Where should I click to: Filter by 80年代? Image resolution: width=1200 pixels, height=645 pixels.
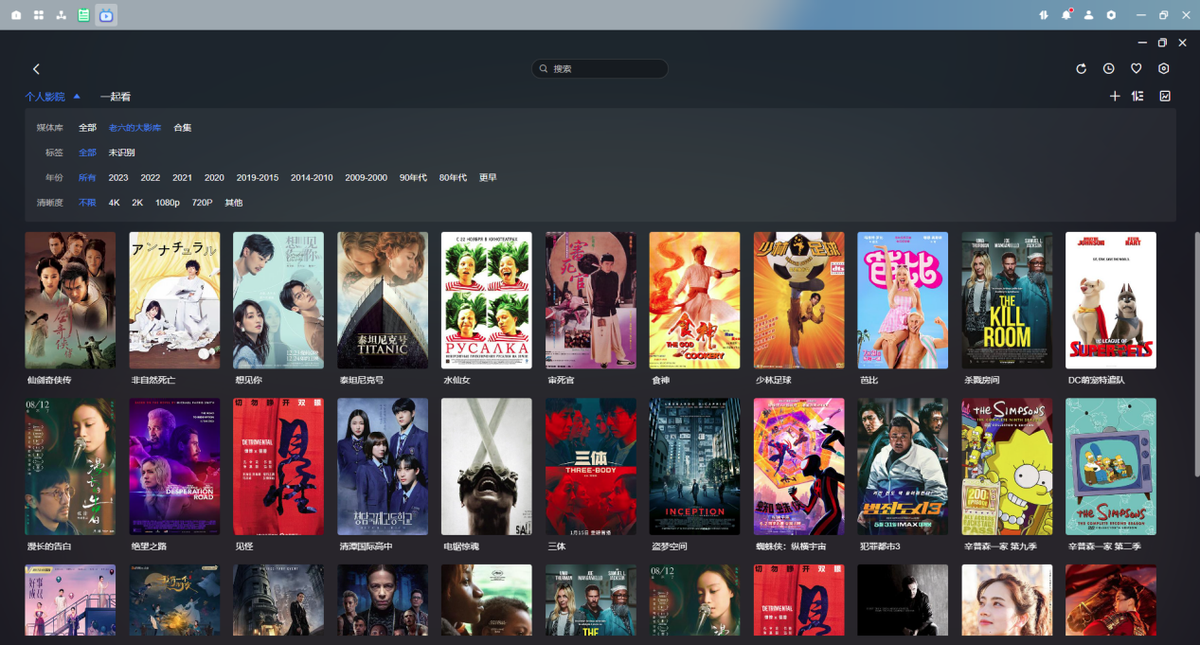[x=453, y=178]
